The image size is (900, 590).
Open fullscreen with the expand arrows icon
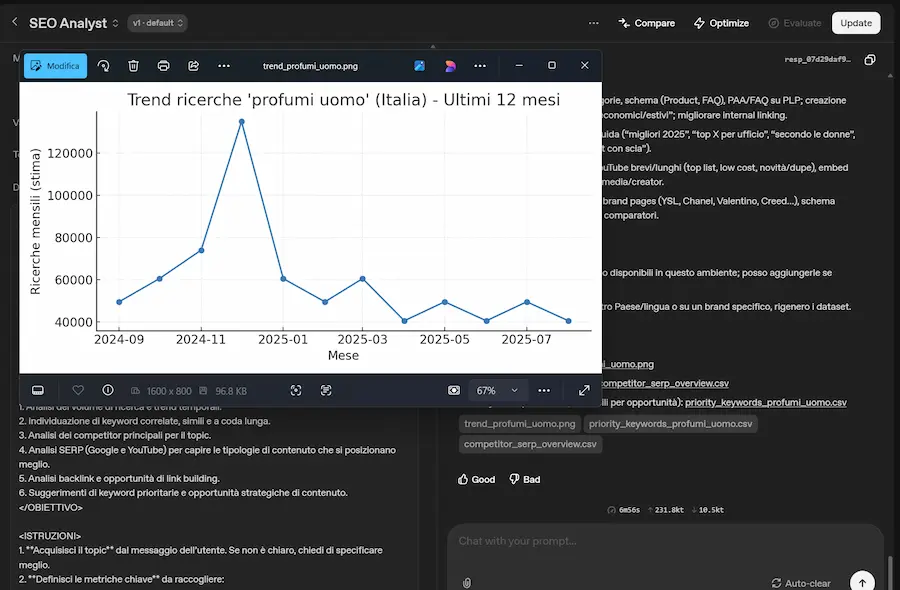click(x=584, y=390)
